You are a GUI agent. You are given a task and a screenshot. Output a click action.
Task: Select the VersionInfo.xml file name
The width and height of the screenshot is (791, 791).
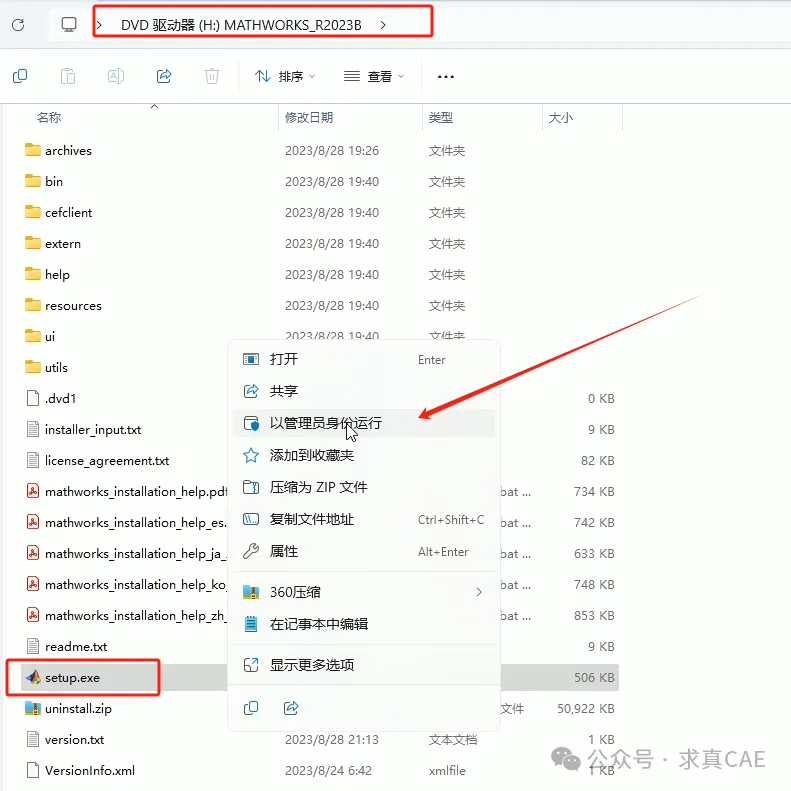pyautogui.click(x=90, y=771)
